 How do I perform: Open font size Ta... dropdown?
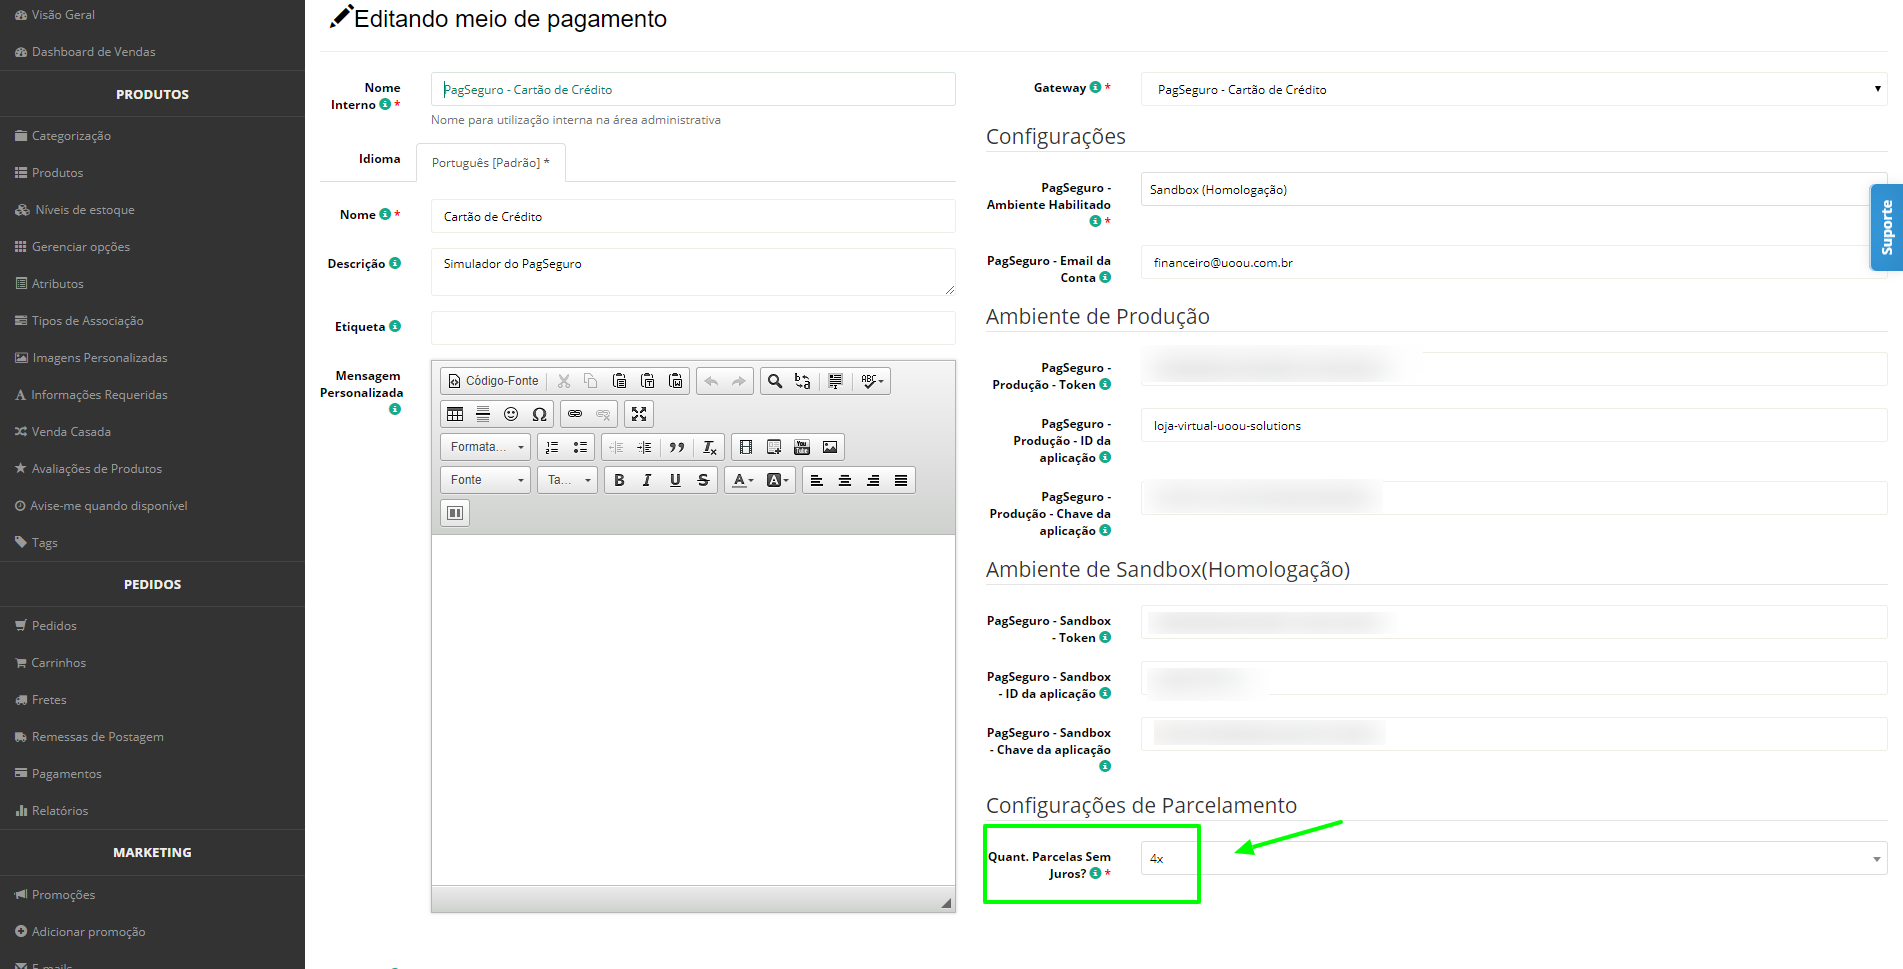(568, 480)
